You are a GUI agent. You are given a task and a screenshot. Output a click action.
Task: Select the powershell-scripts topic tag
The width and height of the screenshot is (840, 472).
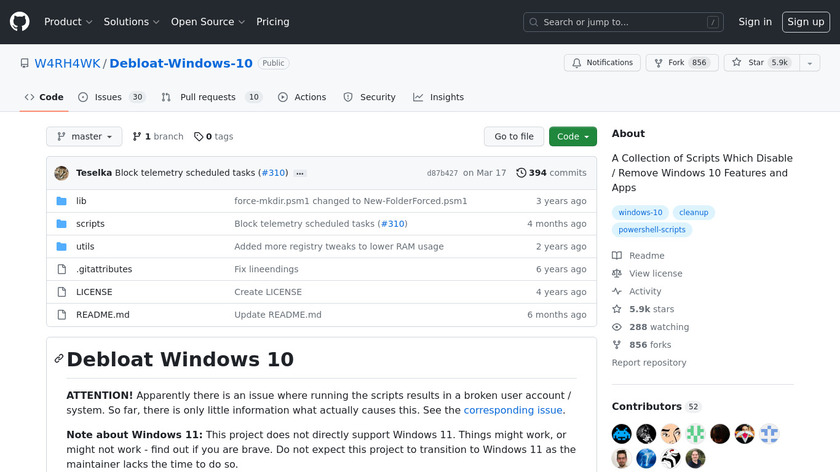pyautogui.click(x=651, y=229)
